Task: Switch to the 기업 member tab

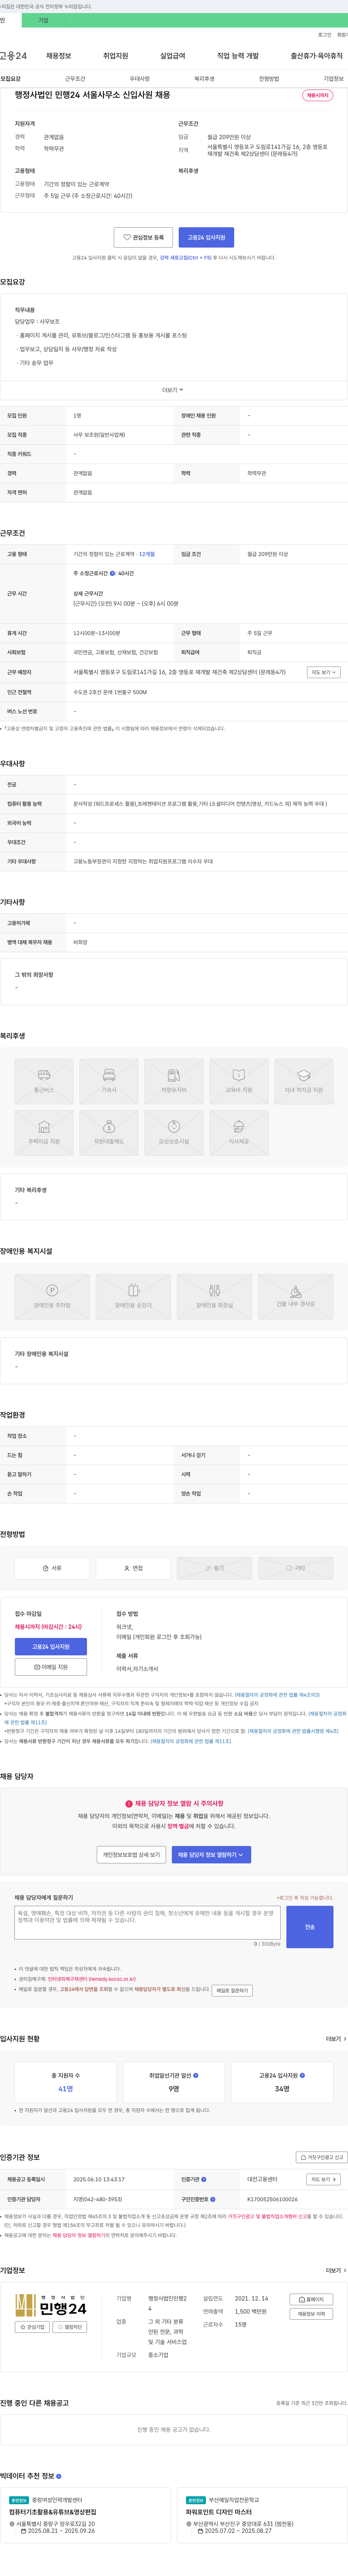Action: point(43,20)
